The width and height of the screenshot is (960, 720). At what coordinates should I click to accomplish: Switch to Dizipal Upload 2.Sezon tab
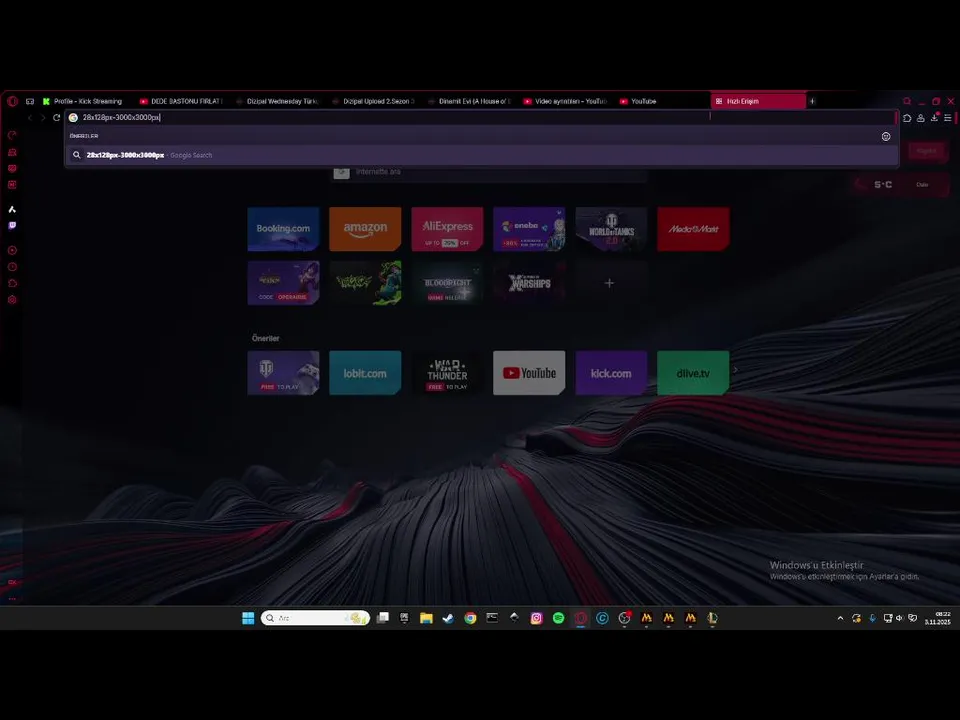[374, 102]
